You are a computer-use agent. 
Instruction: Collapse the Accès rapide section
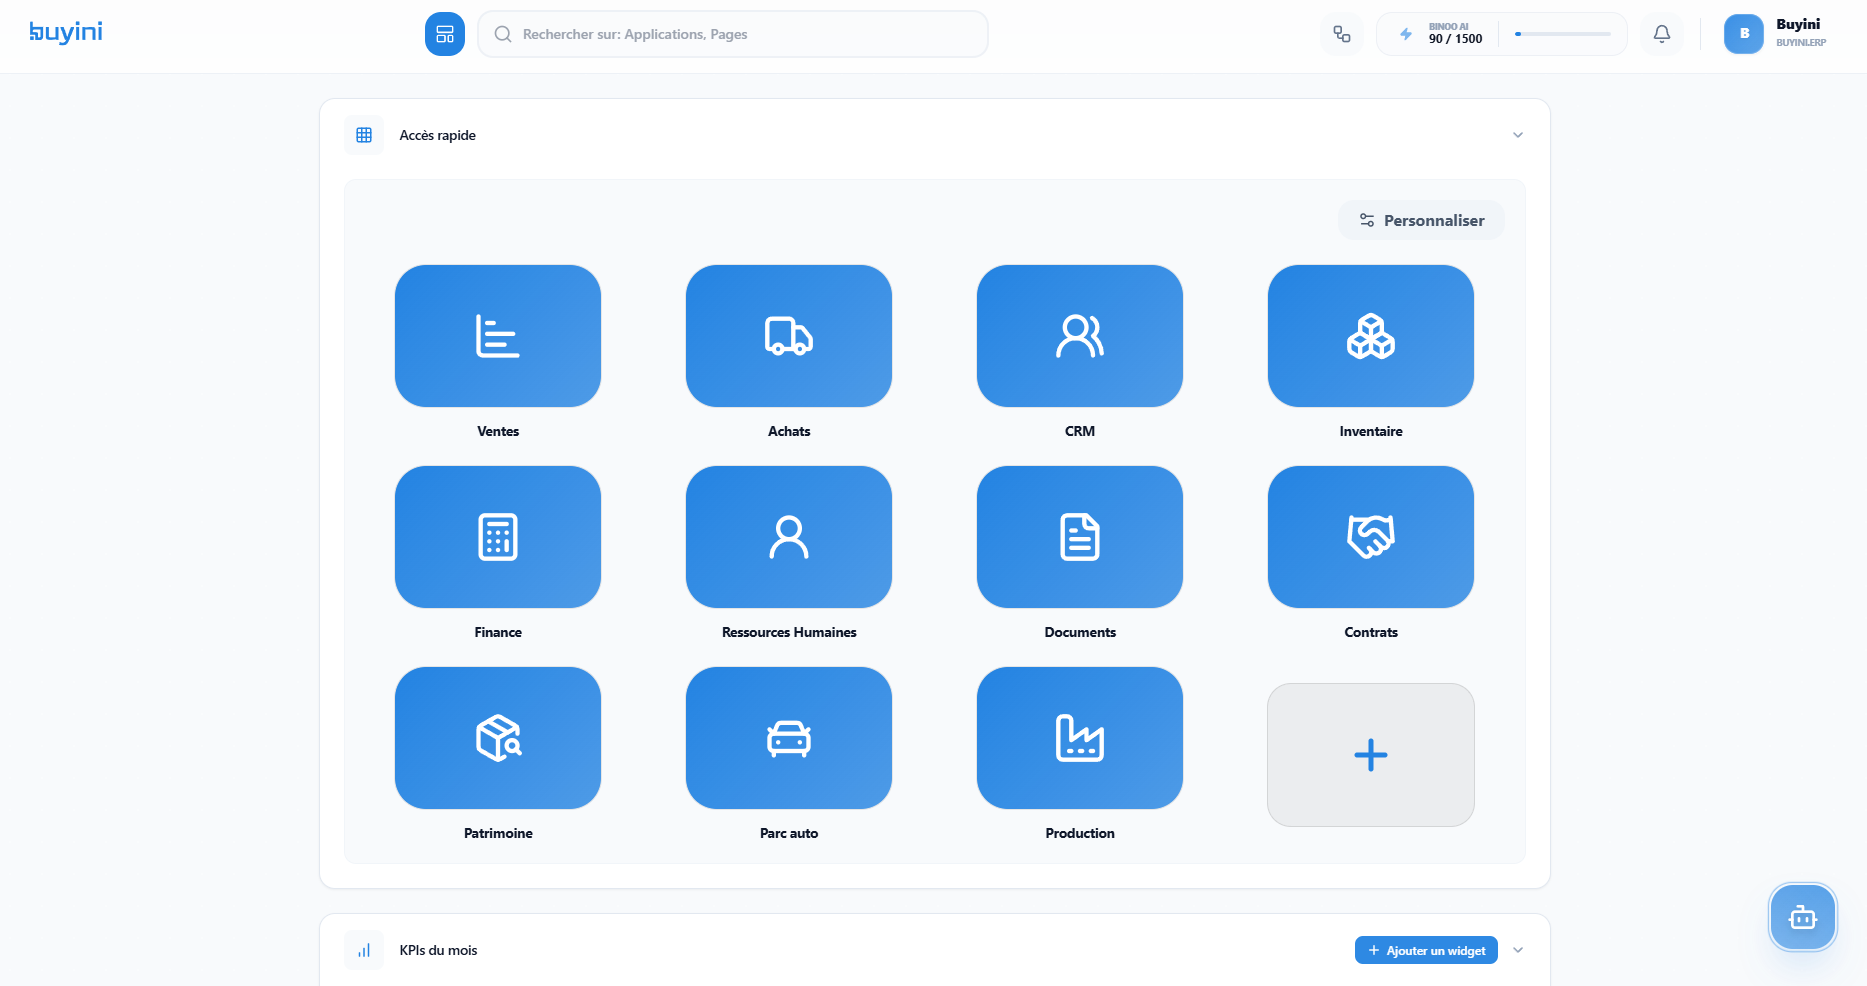pyautogui.click(x=1518, y=135)
